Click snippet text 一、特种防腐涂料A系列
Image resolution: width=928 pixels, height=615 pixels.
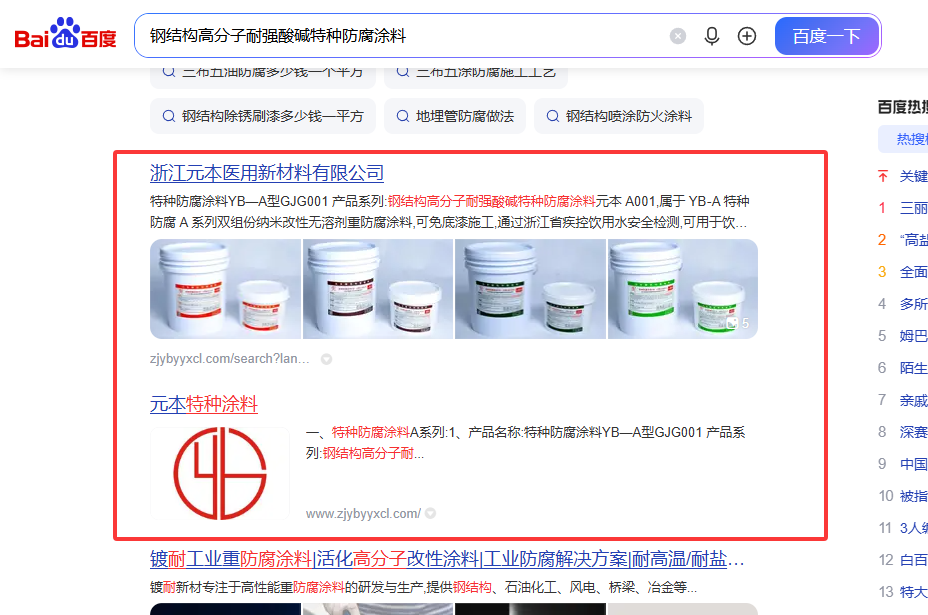click(377, 432)
